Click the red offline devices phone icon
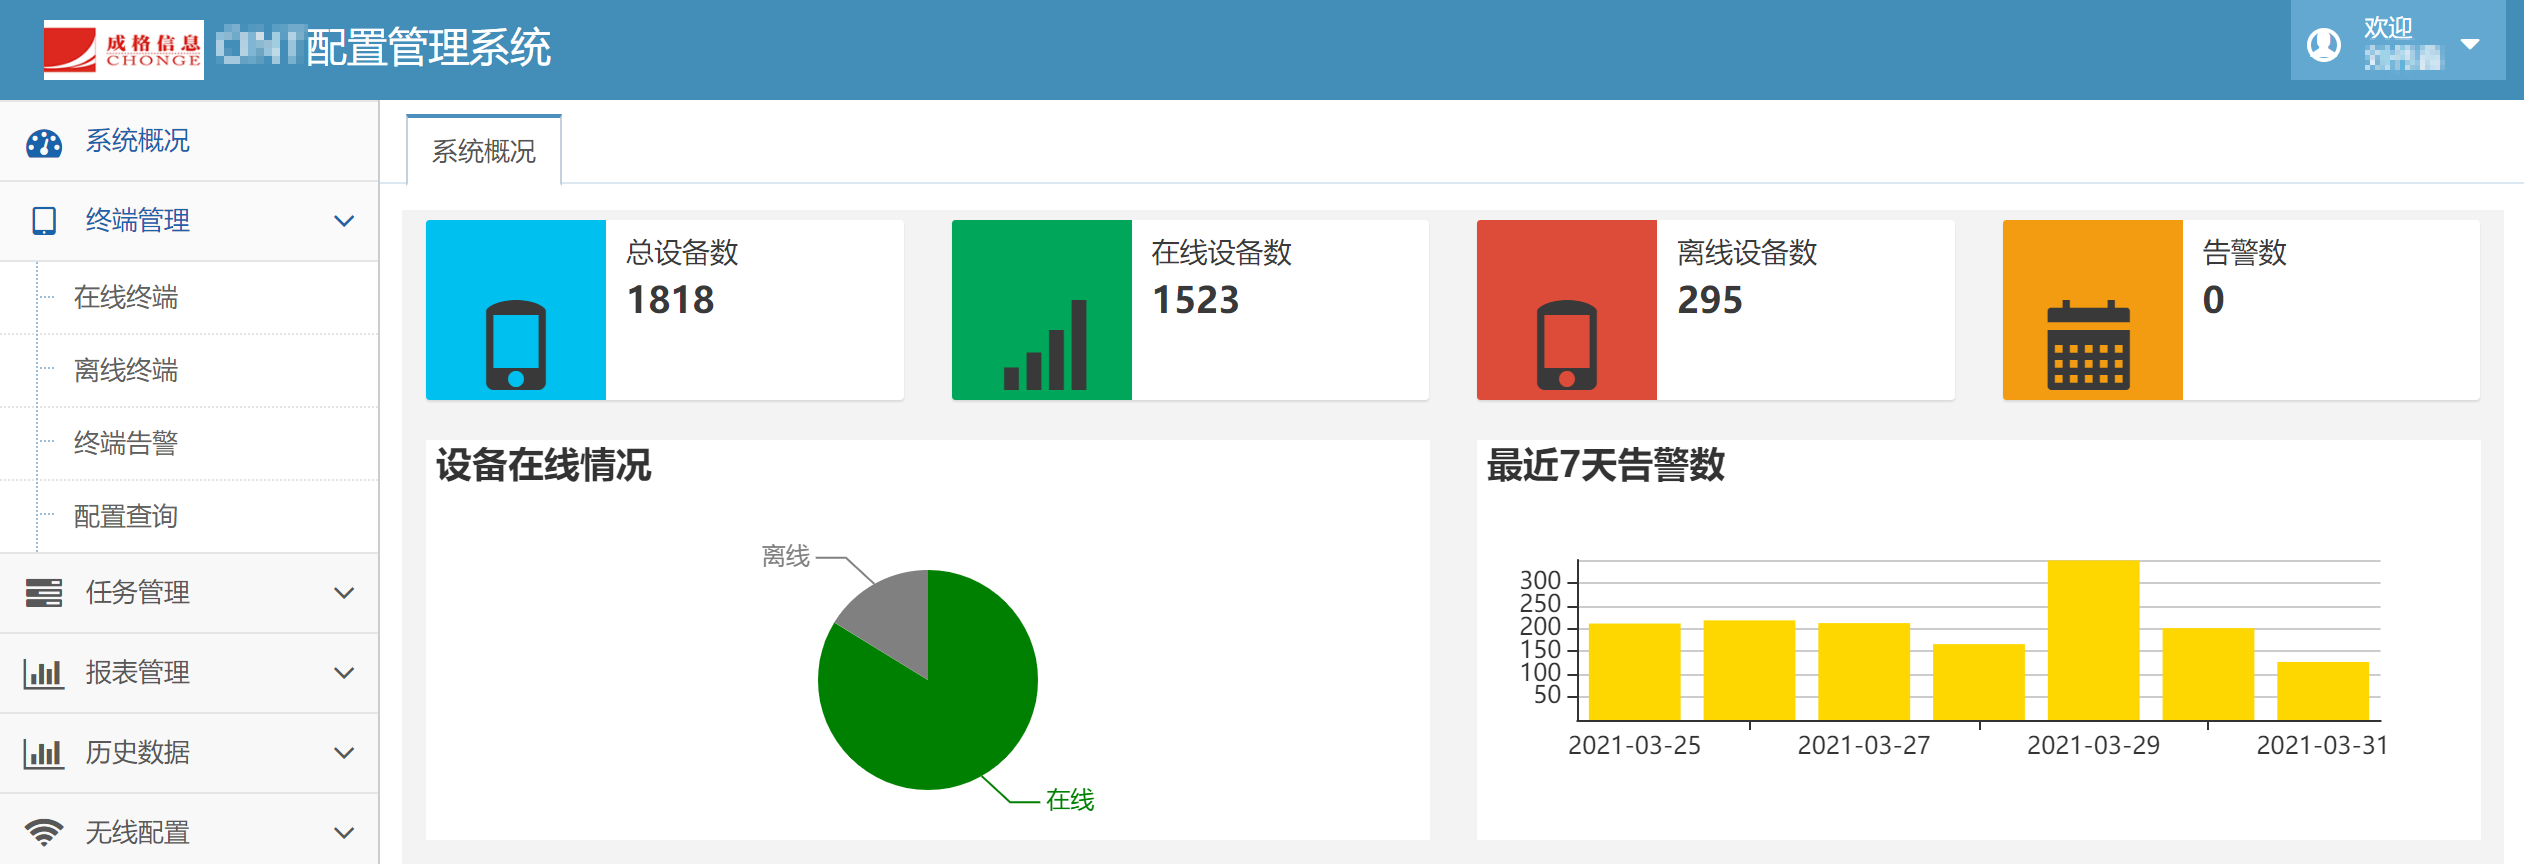Image resolution: width=2524 pixels, height=864 pixels. pyautogui.click(x=1566, y=344)
